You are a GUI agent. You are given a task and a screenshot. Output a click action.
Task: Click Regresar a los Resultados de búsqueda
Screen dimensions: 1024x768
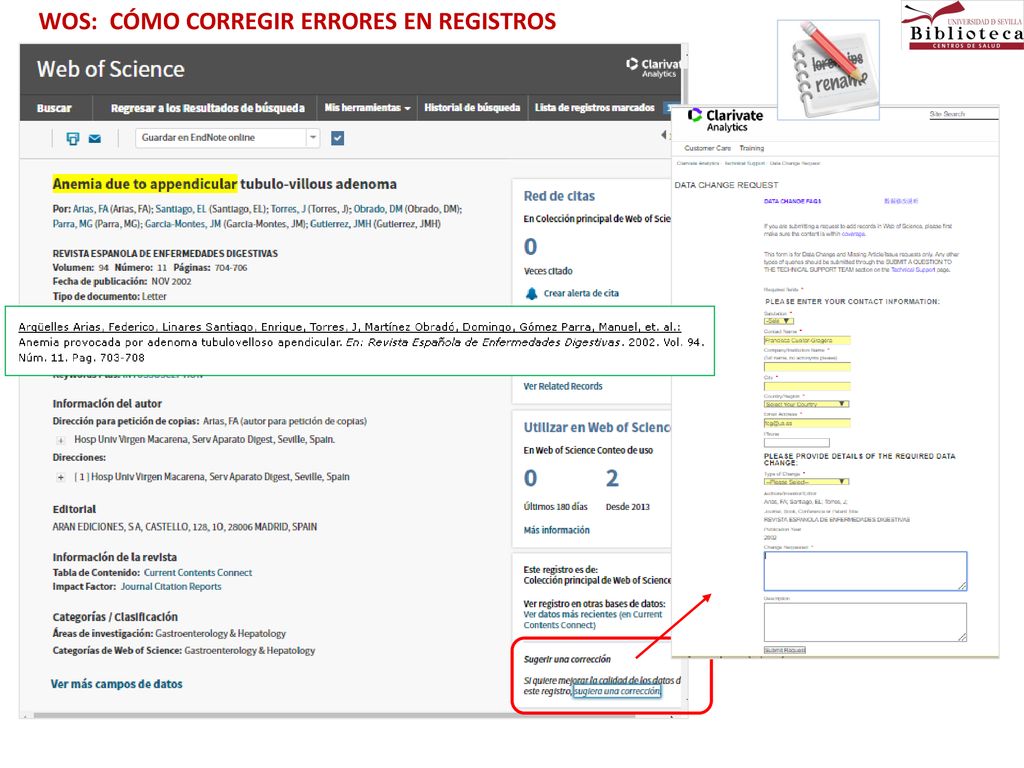(208, 108)
